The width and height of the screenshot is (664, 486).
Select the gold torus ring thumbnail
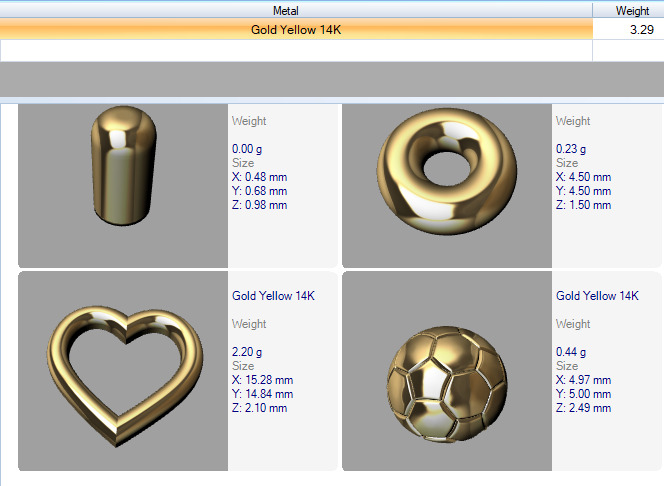click(x=447, y=185)
